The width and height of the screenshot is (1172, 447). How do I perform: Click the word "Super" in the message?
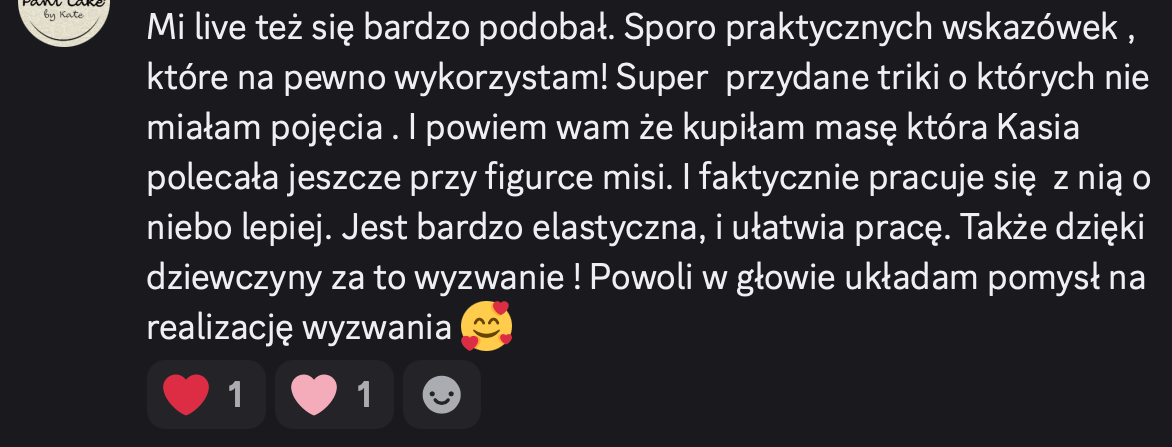point(661,80)
